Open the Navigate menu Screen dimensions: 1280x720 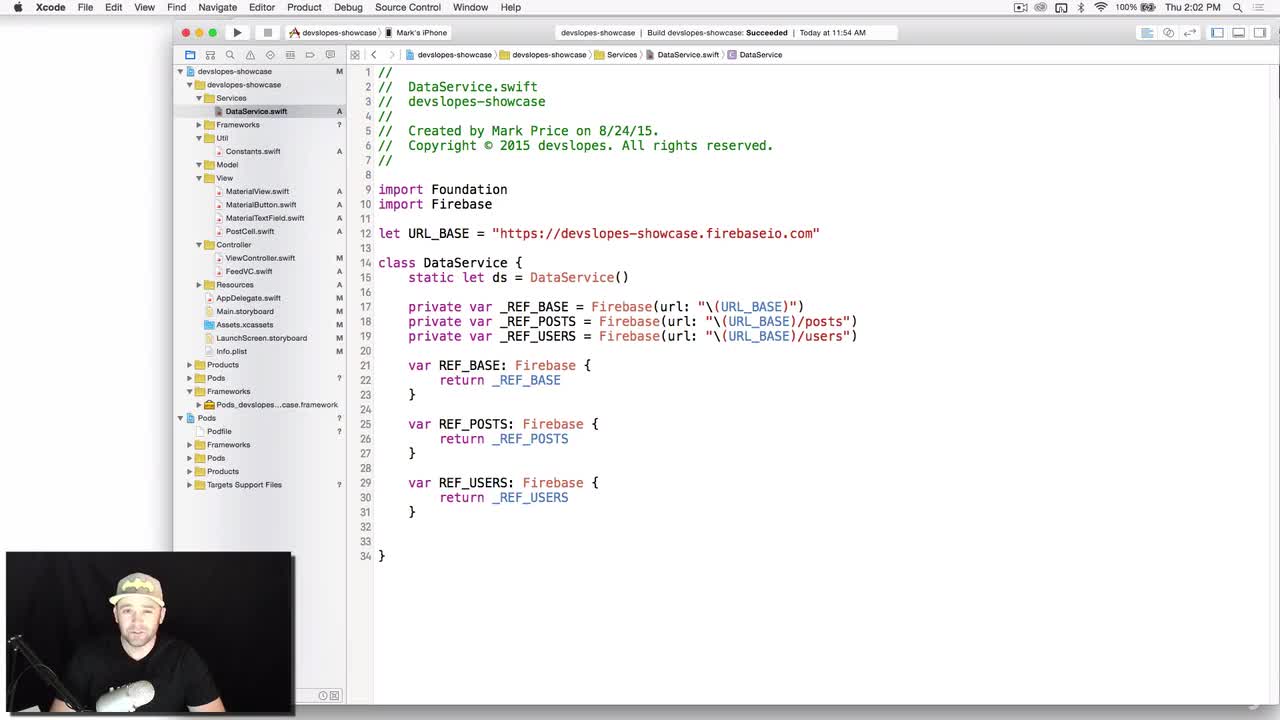[217, 7]
